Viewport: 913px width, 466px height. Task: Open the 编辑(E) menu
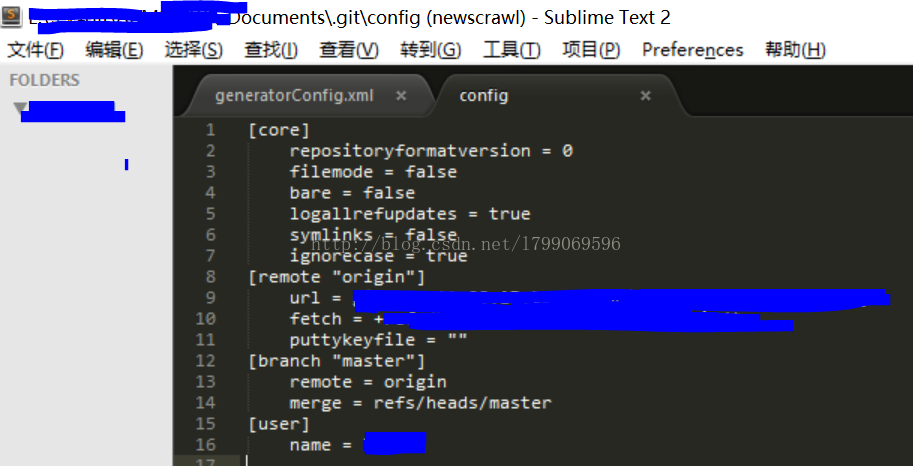pos(114,50)
